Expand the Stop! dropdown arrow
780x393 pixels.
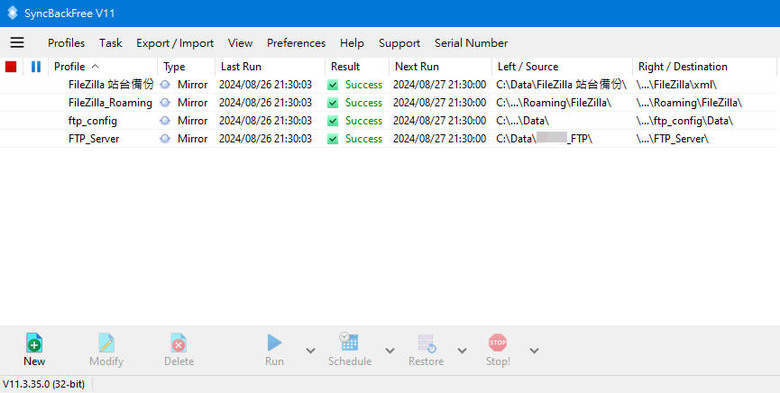[x=534, y=351]
